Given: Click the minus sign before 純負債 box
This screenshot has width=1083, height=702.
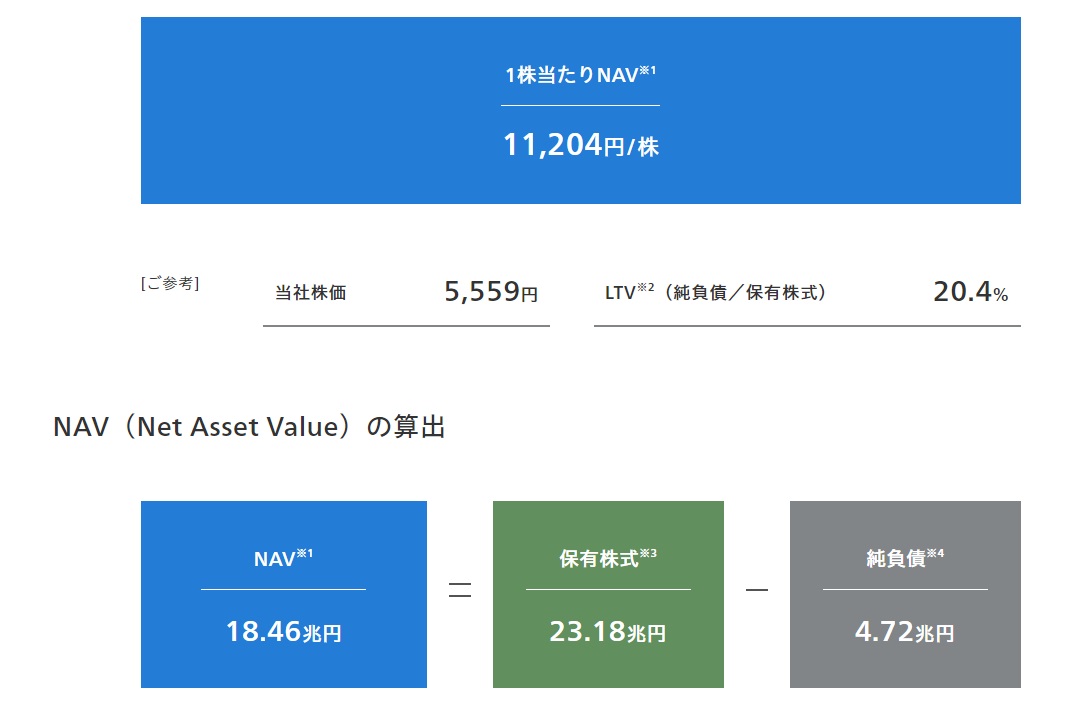Looking at the screenshot, I should pos(757,591).
